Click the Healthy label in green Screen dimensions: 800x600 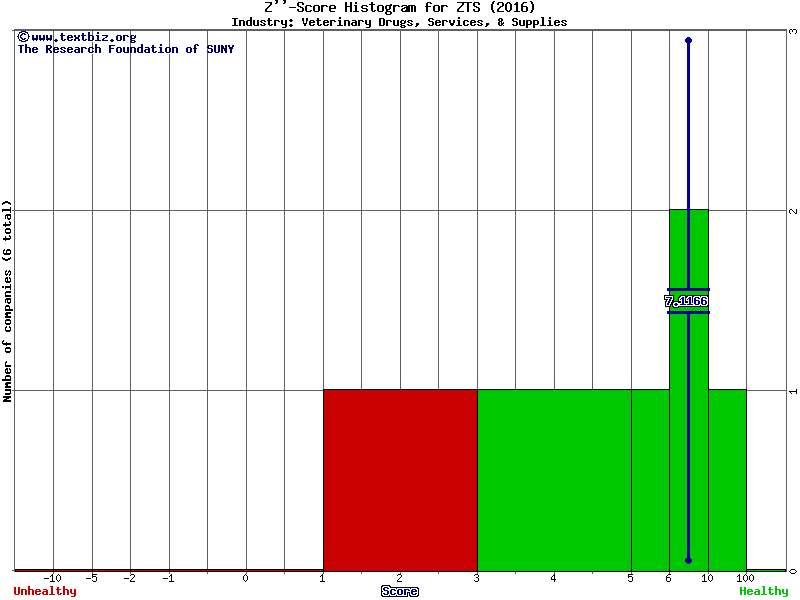[763, 591]
